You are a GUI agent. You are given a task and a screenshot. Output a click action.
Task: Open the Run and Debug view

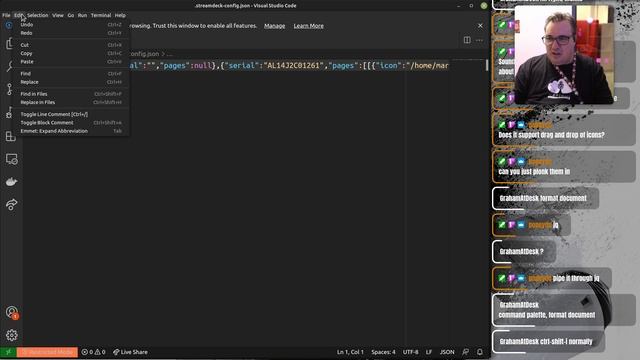pos(10,112)
